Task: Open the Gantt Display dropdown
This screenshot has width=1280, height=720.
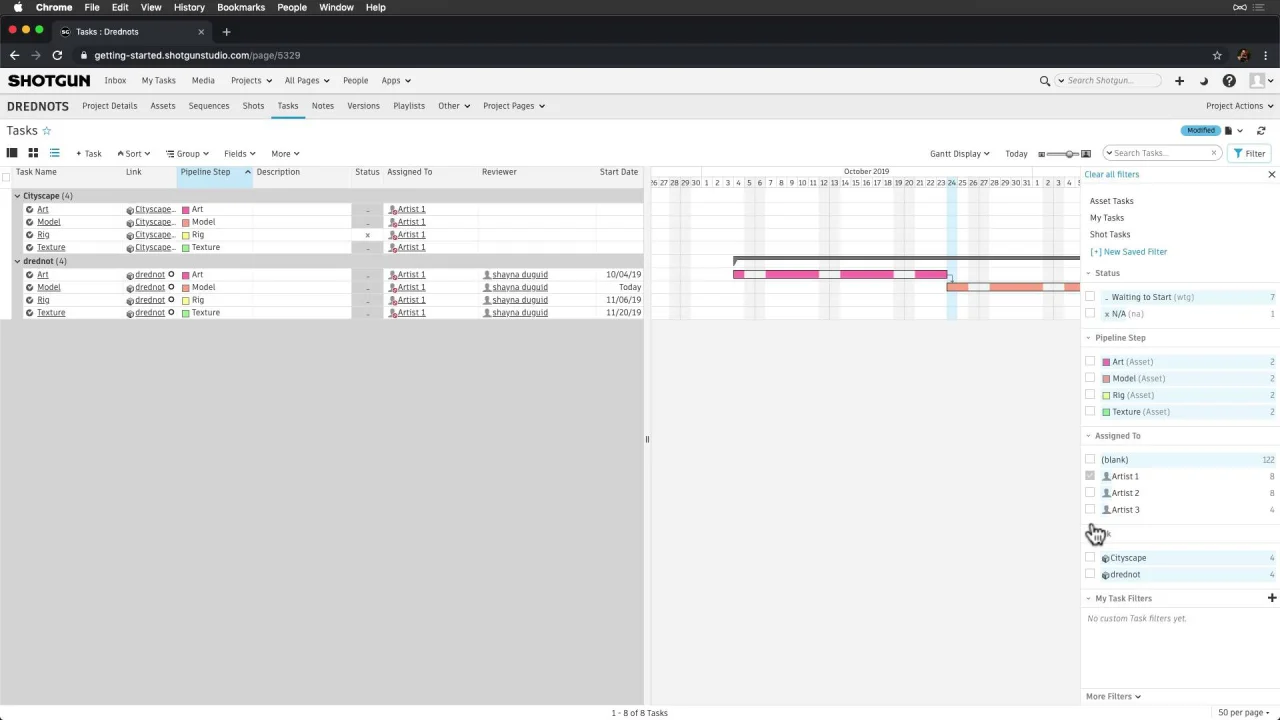Action: point(960,154)
